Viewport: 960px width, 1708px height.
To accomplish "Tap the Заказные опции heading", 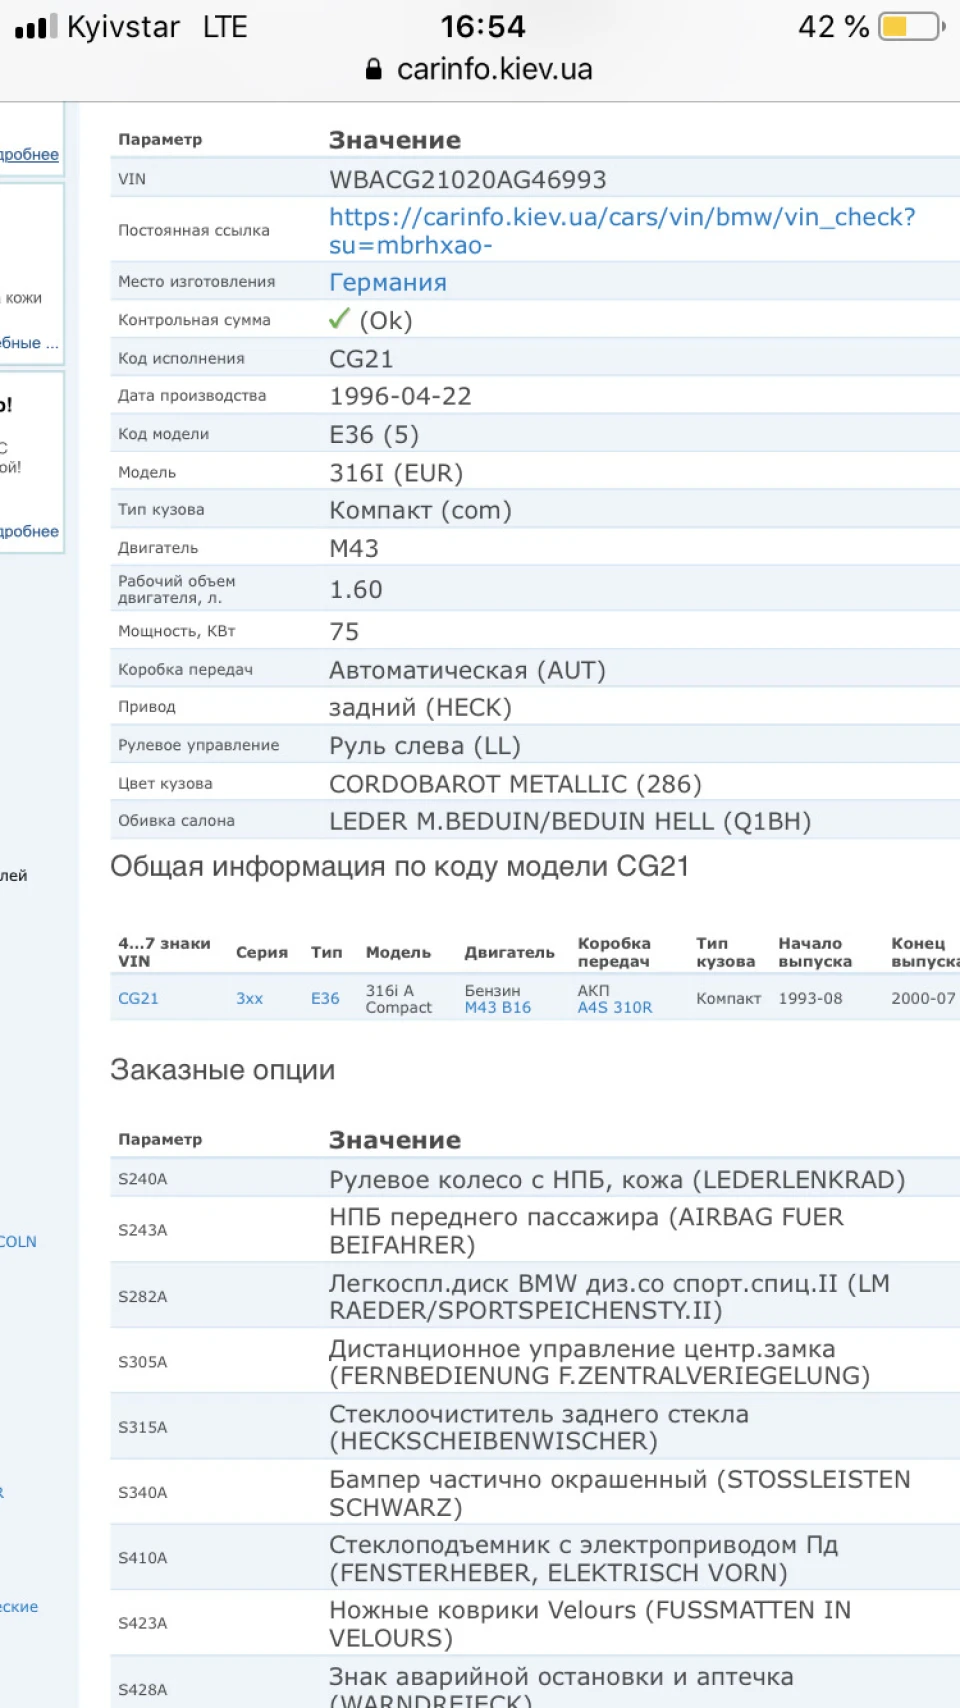I will click(x=222, y=1070).
